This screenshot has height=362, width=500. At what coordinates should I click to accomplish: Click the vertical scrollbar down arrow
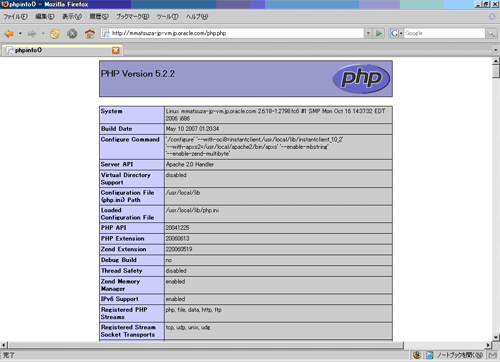496,337
